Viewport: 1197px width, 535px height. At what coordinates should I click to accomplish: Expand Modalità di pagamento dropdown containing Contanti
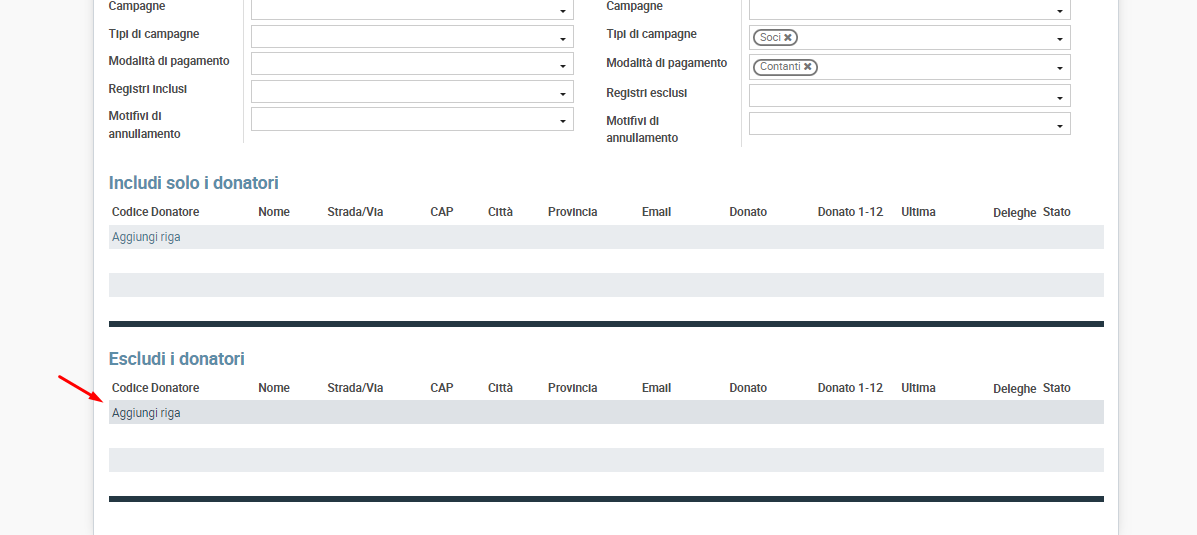1059,68
